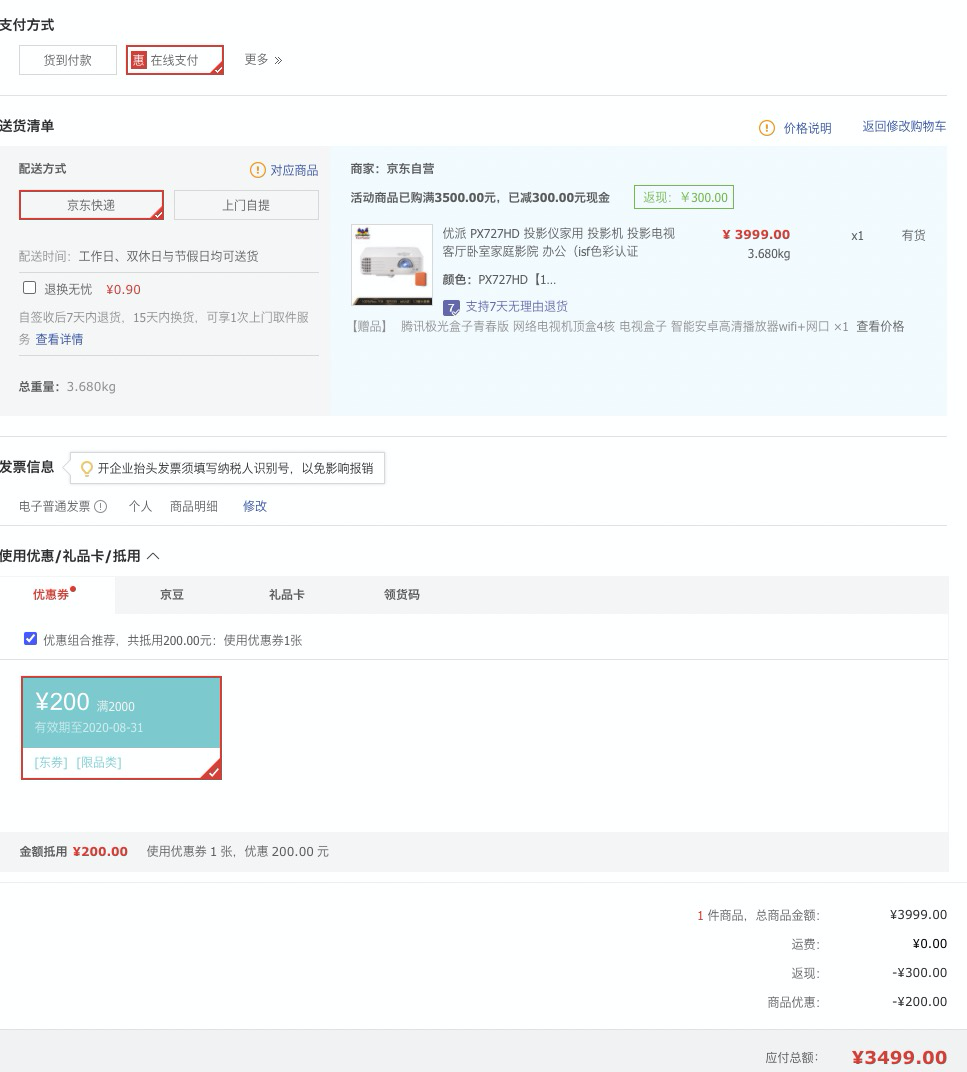Viewport: 967px width, 1072px height.
Task: Click the 价格说明 exclamation icon
Action: [767, 128]
